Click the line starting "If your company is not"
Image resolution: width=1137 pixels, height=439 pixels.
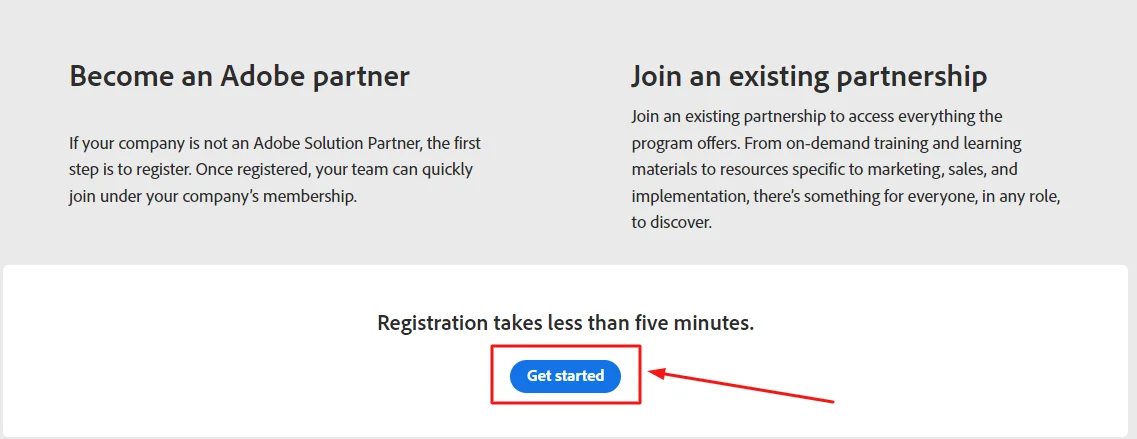pos(274,143)
